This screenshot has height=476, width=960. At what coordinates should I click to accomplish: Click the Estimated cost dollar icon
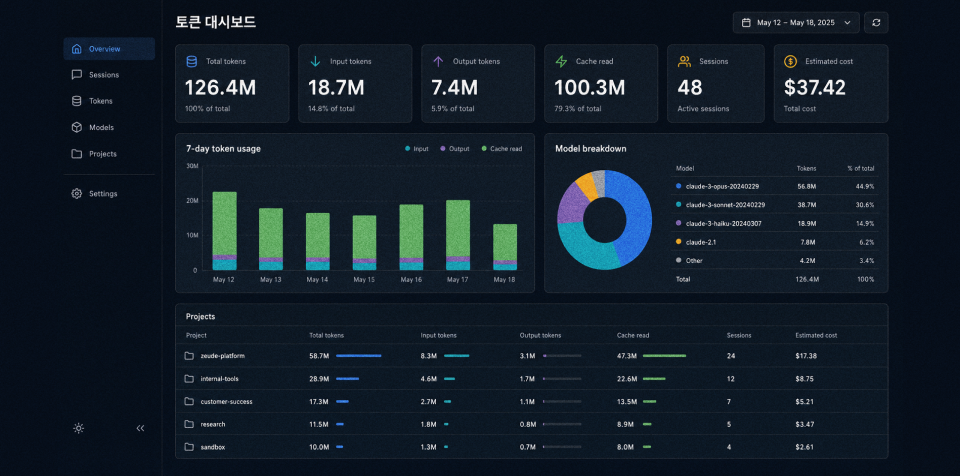point(790,61)
